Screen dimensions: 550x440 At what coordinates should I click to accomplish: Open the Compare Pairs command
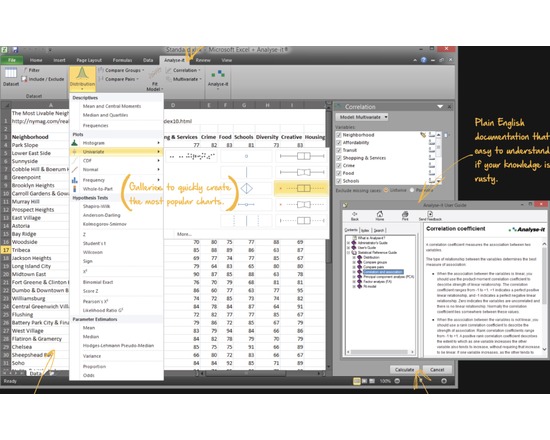tap(118, 79)
